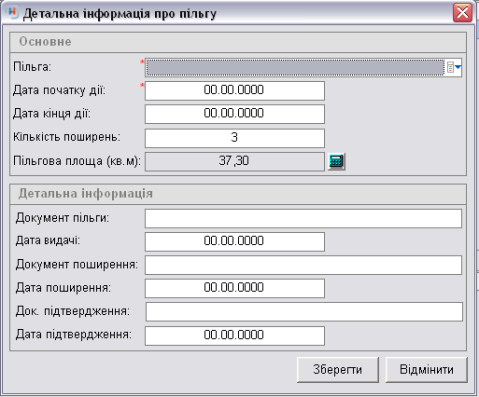Viewport: 479px width, 397px height.
Task: Click the Пільгова площа (кв.м) value field
Action: (x=235, y=162)
